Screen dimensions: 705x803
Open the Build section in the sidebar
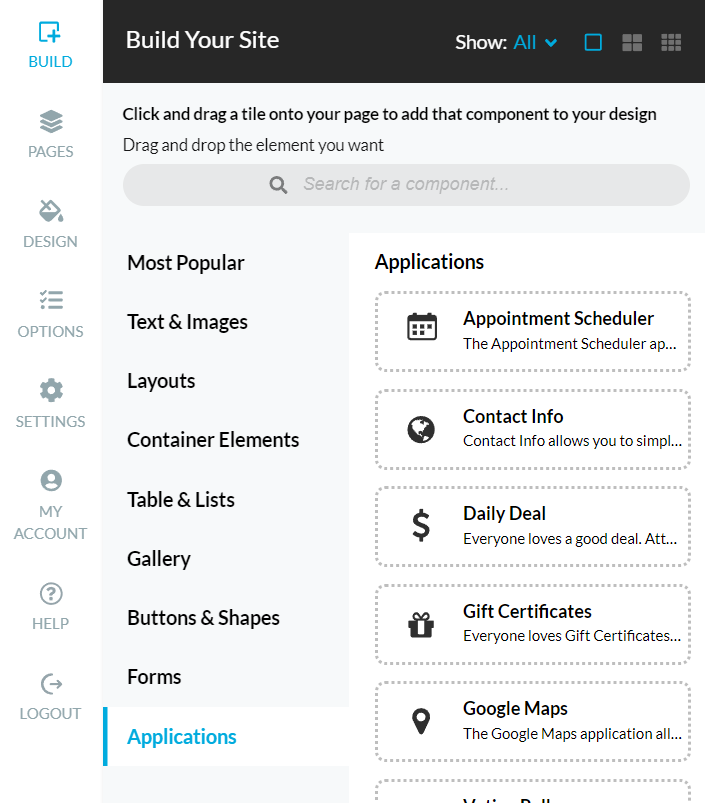coord(50,45)
